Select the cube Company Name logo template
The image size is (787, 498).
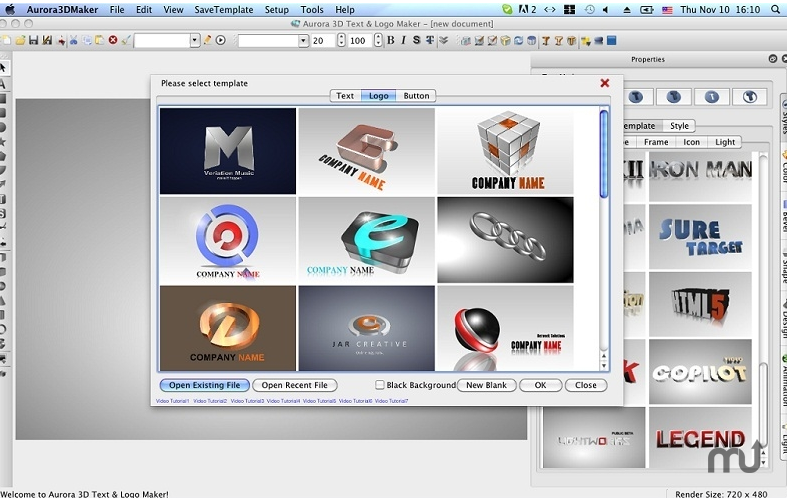(x=505, y=151)
